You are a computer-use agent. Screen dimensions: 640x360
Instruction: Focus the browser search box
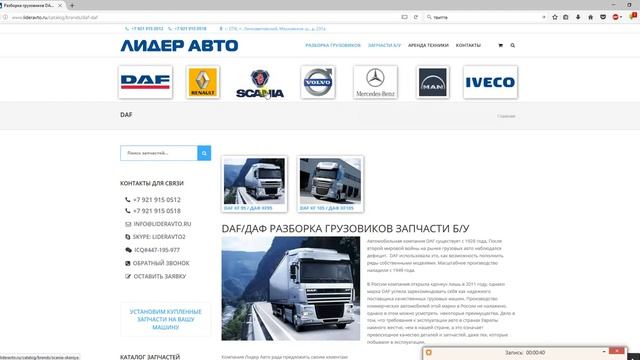pos(486,17)
